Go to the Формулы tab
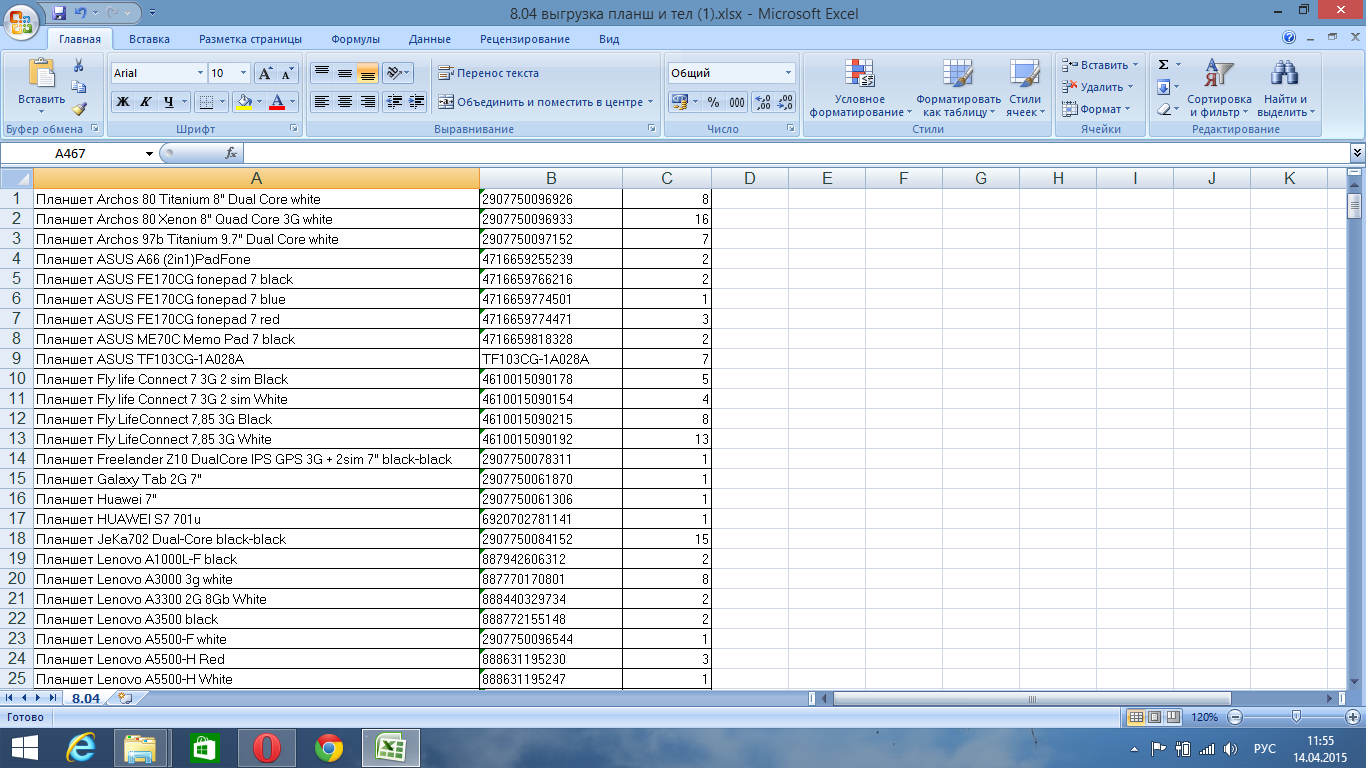This screenshot has width=1366, height=768. (x=355, y=39)
